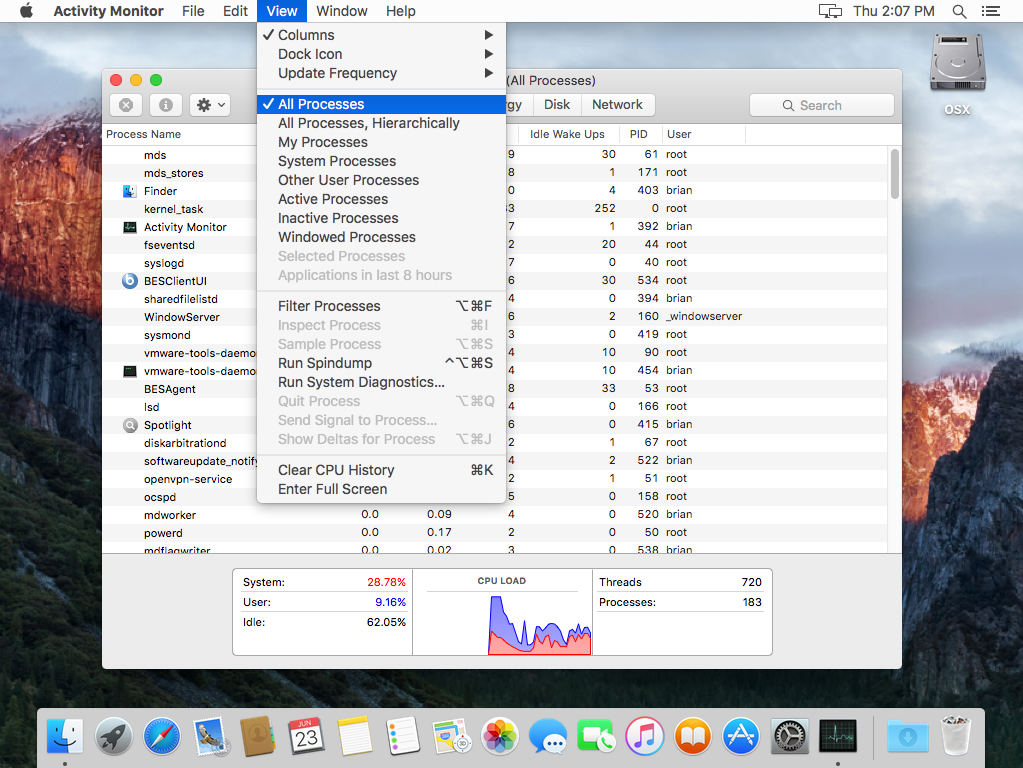
Task: Choose All Processes, Hierarchically
Action: [382, 123]
